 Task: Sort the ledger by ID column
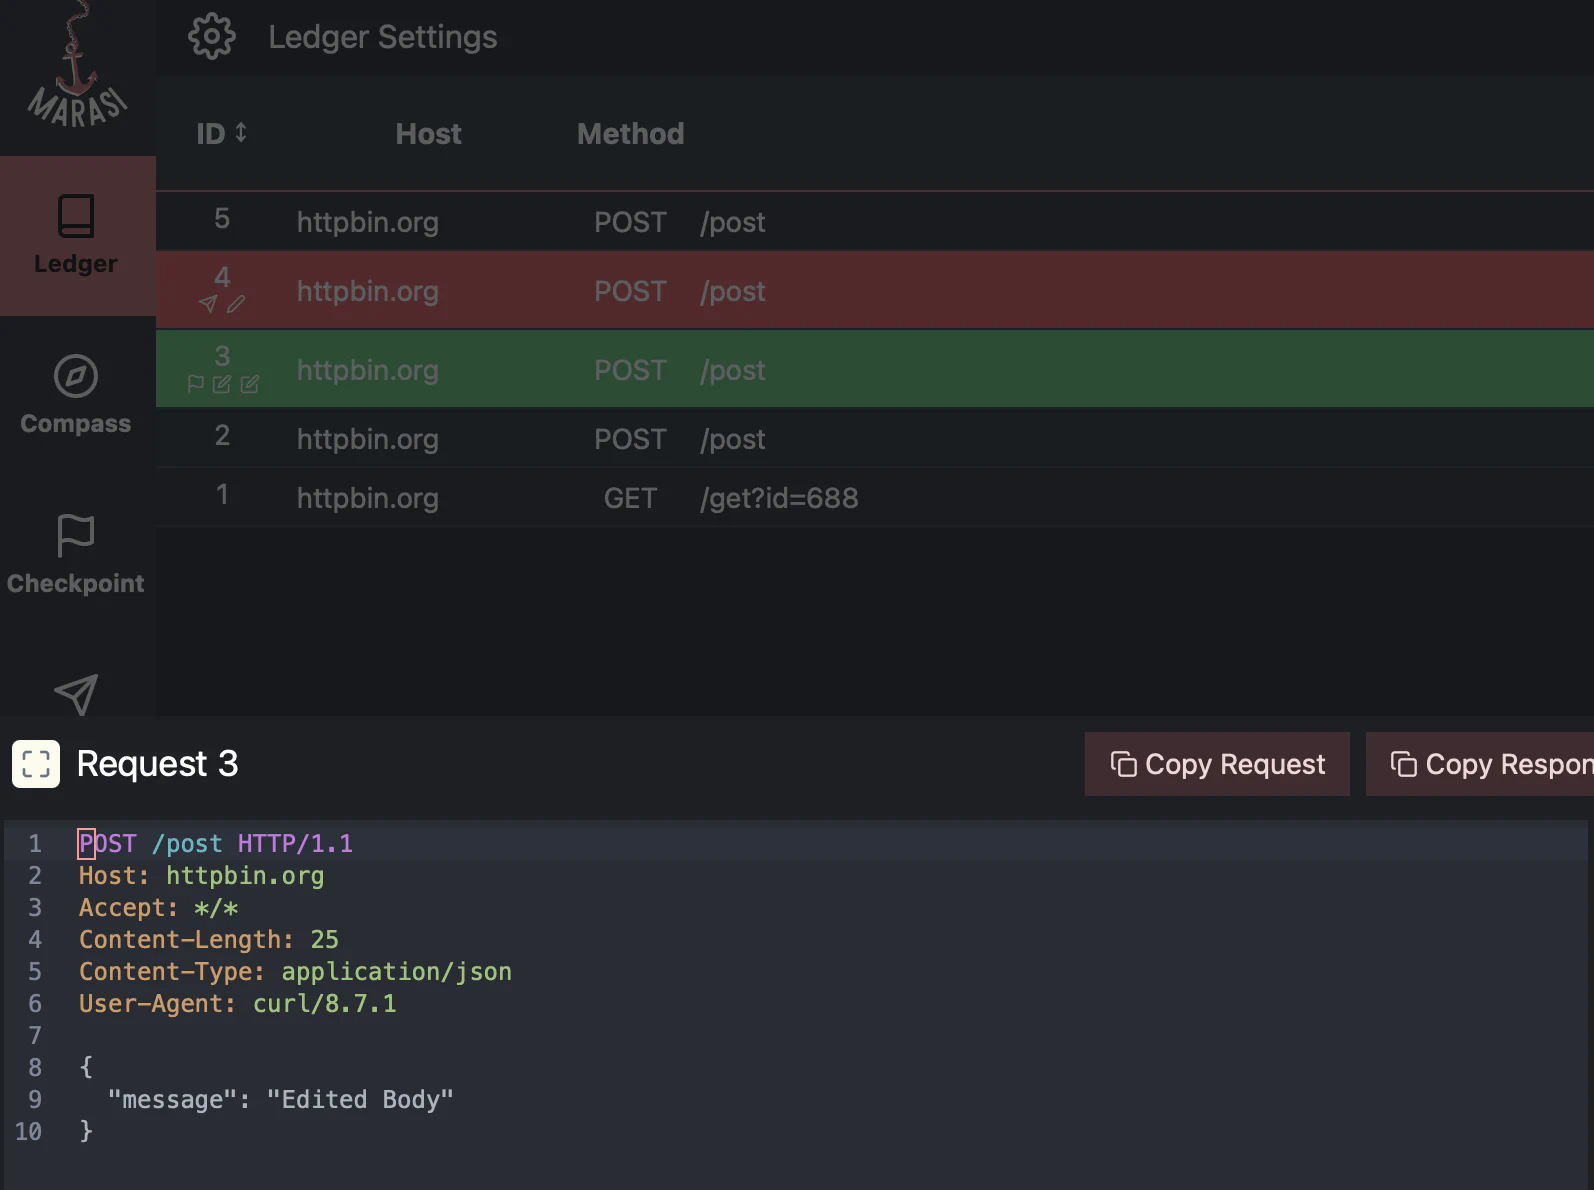[x=221, y=134]
